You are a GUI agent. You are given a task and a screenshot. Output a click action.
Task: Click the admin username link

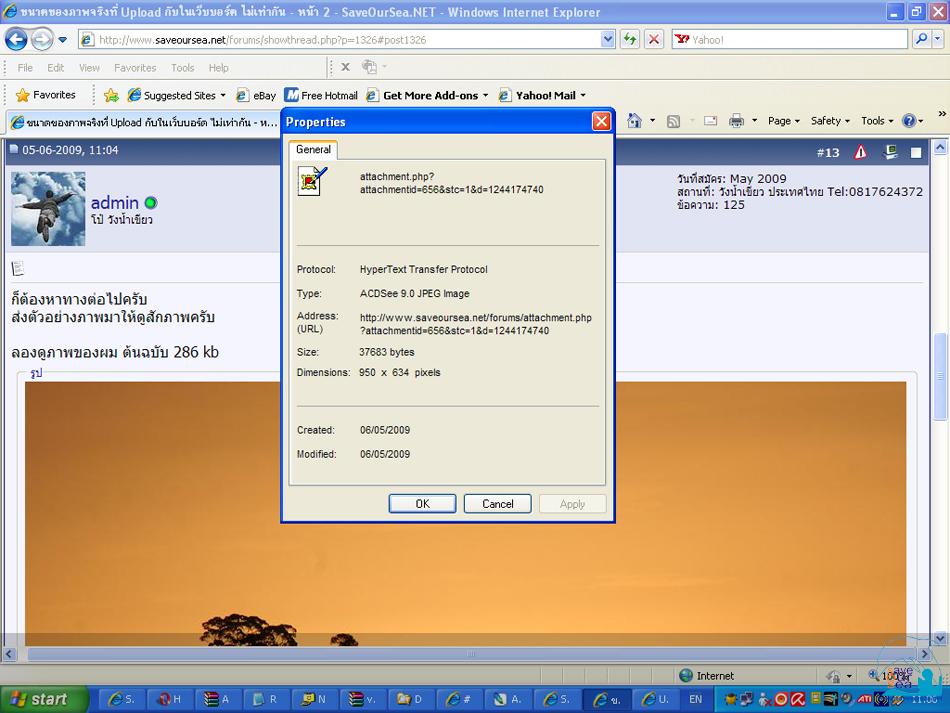click(x=115, y=203)
